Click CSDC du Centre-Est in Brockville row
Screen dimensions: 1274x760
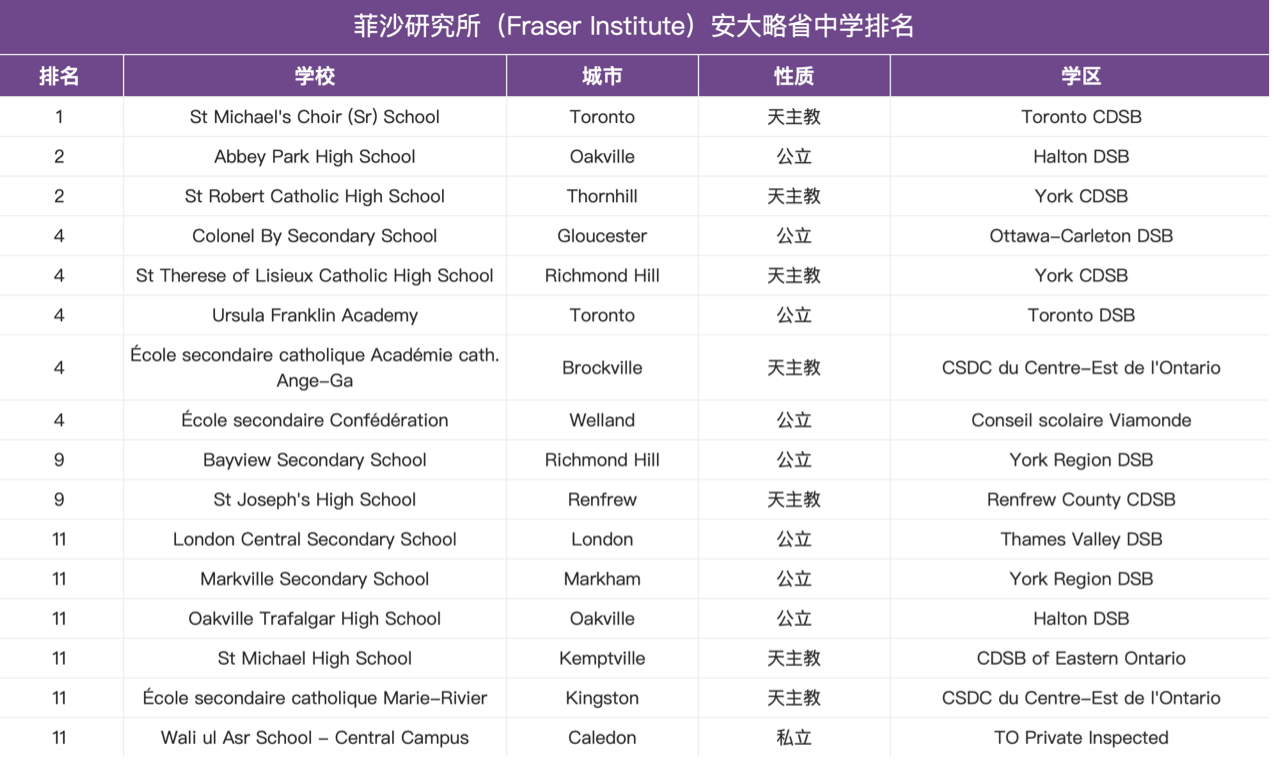pyautogui.click(x=1081, y=368)
